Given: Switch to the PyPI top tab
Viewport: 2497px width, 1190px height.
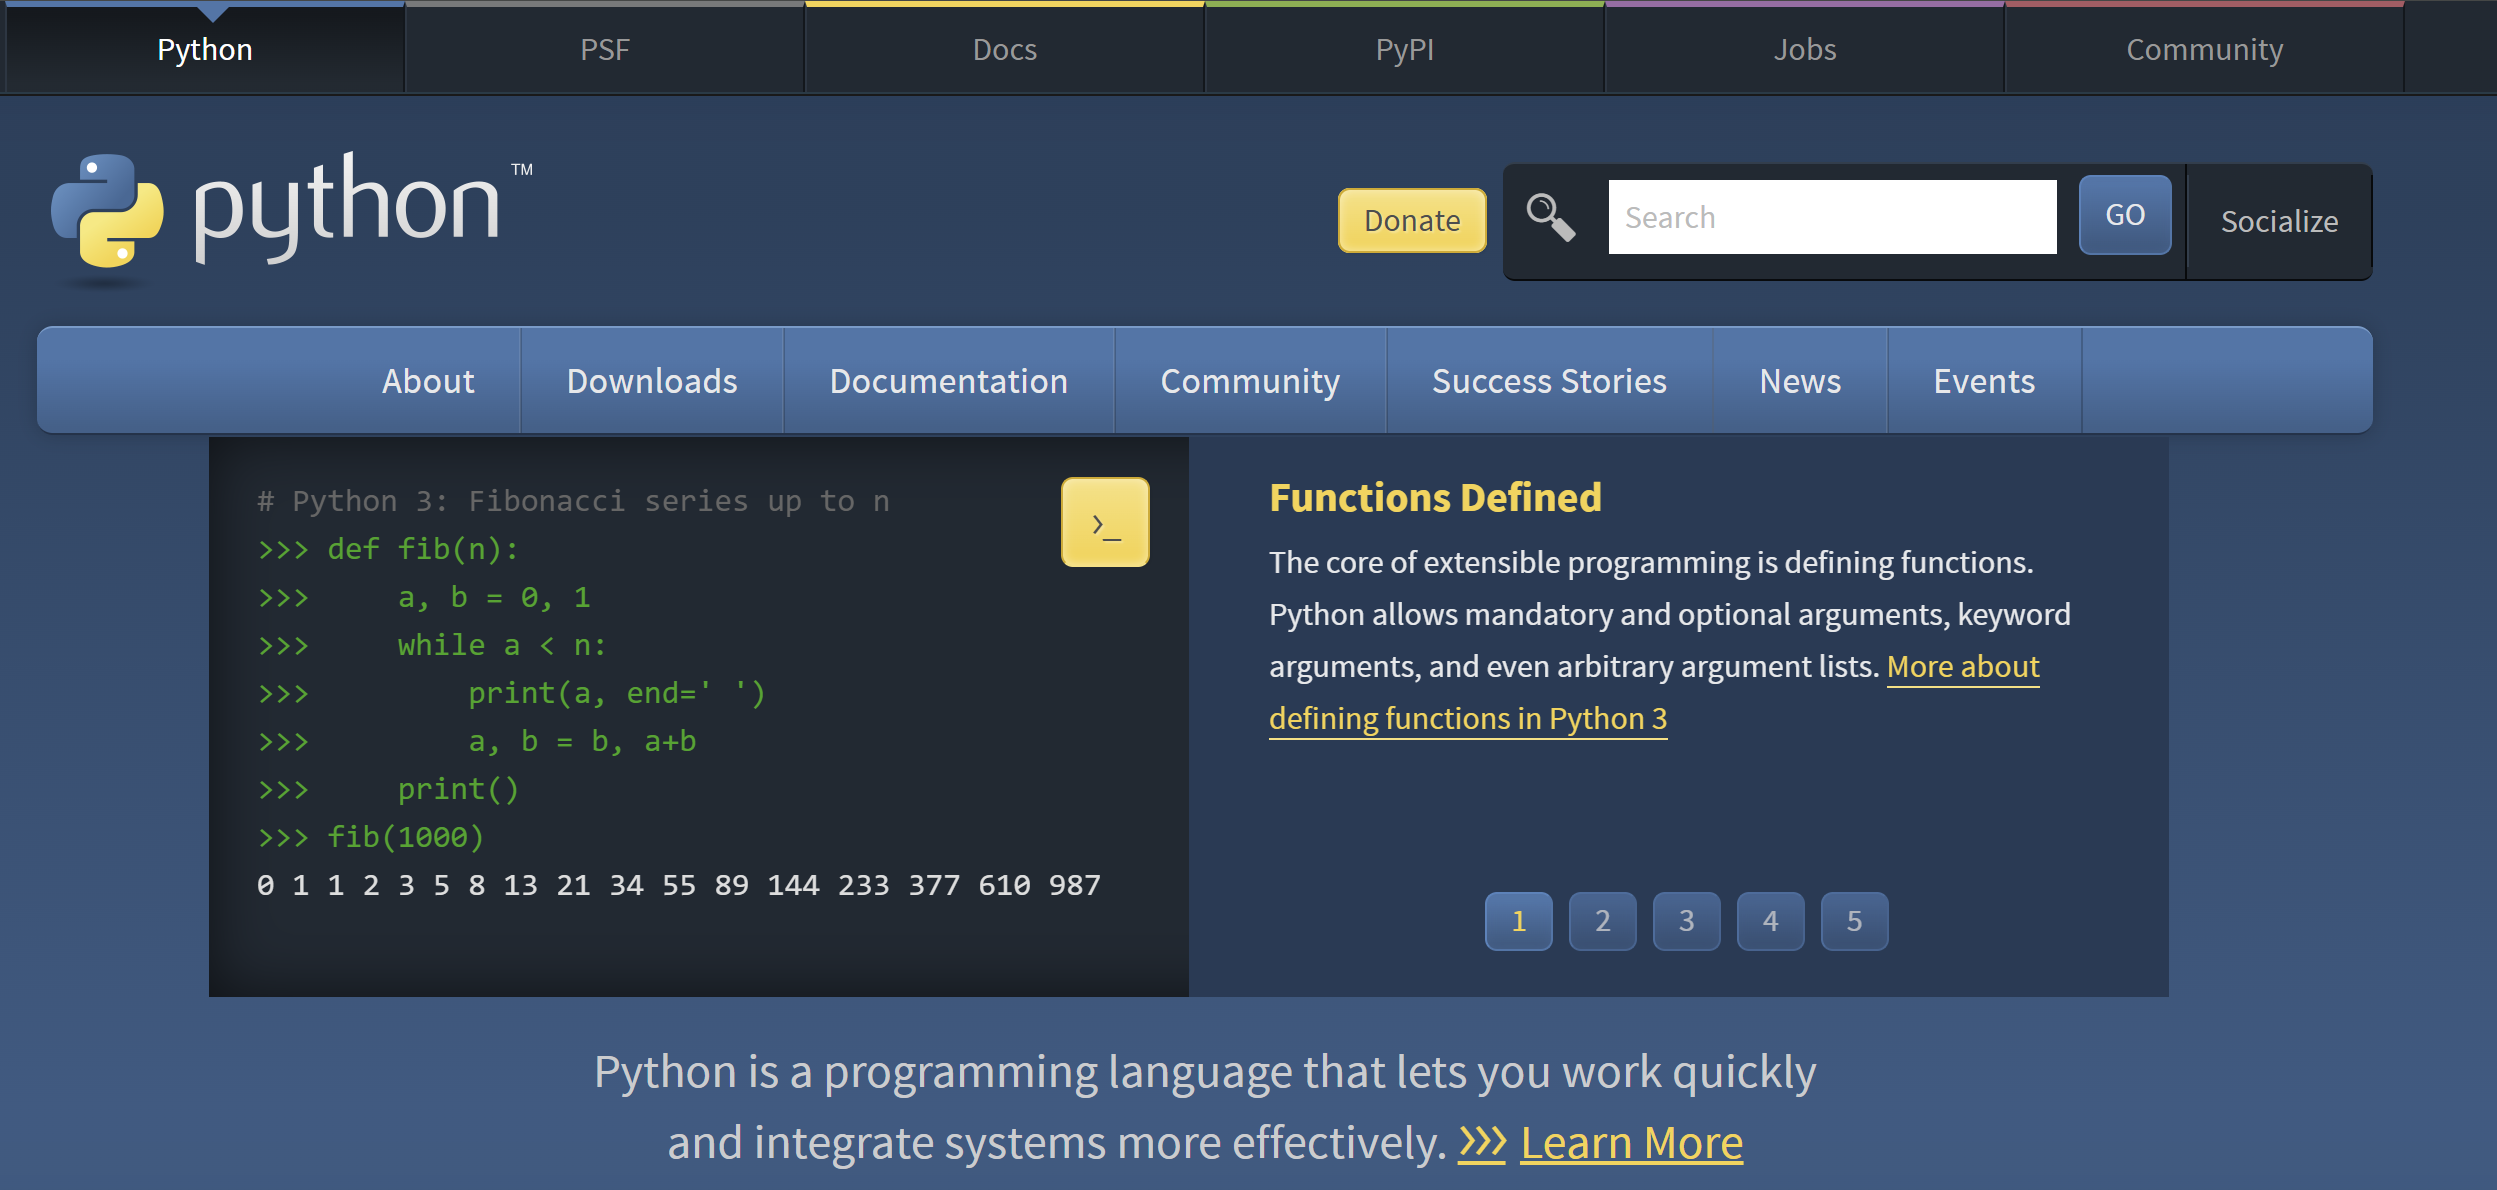Looking at the screenshot, I should pyautogui.click(x=1404, y=49).
